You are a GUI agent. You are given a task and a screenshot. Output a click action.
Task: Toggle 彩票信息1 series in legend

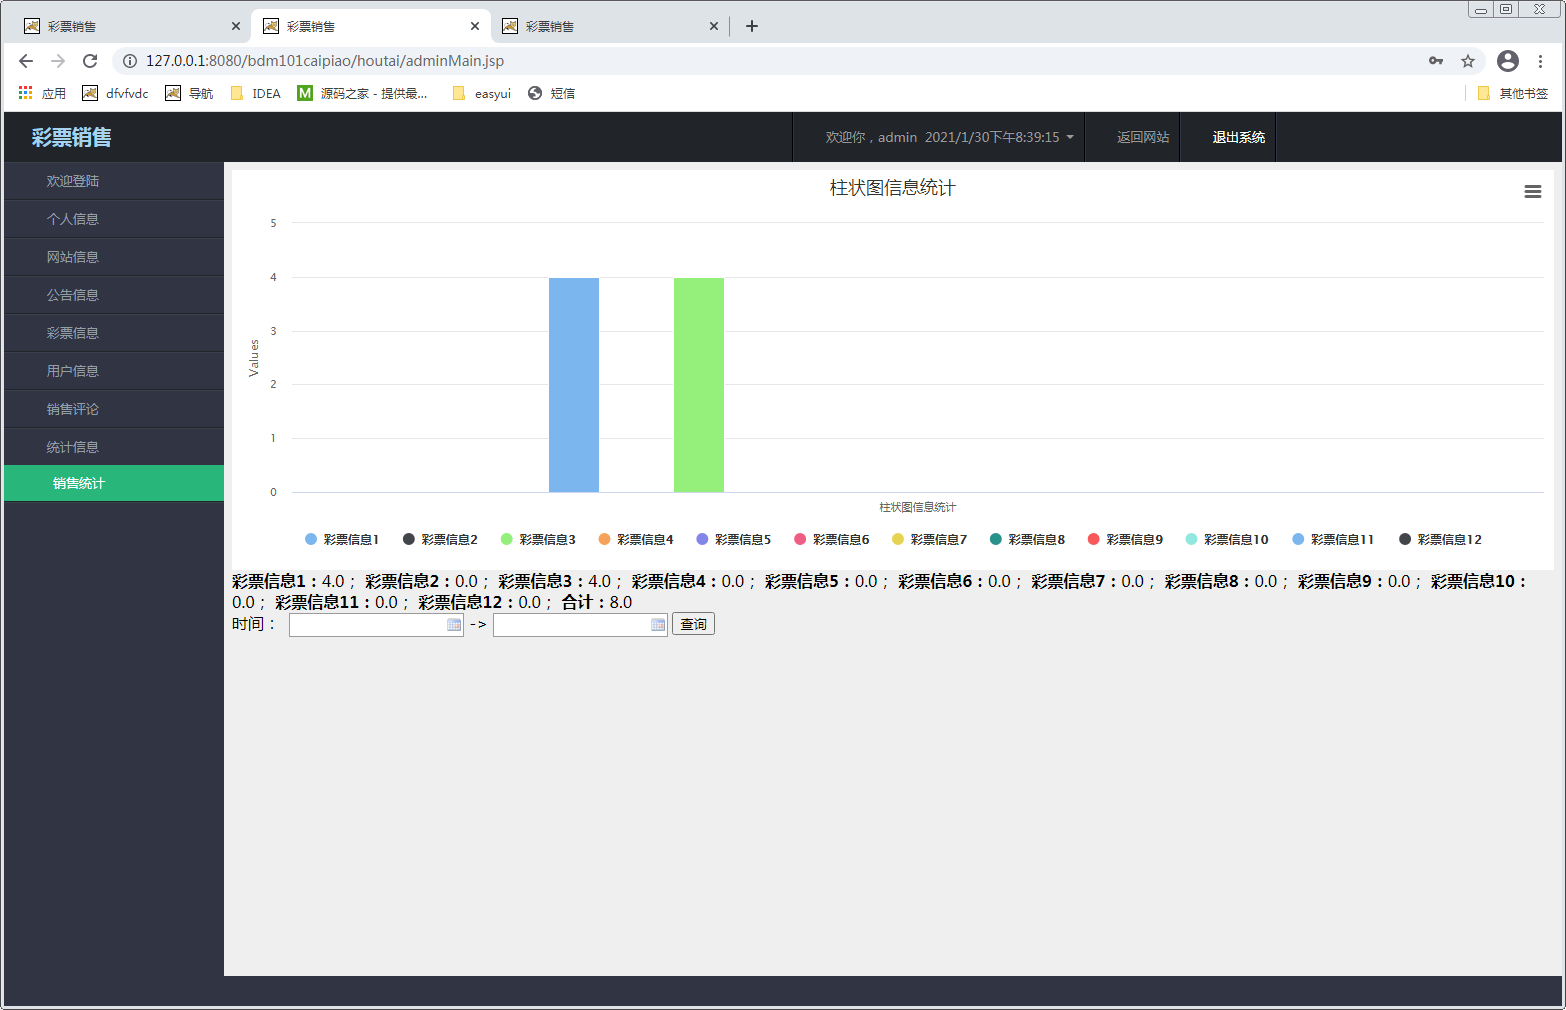coord(342,539)
